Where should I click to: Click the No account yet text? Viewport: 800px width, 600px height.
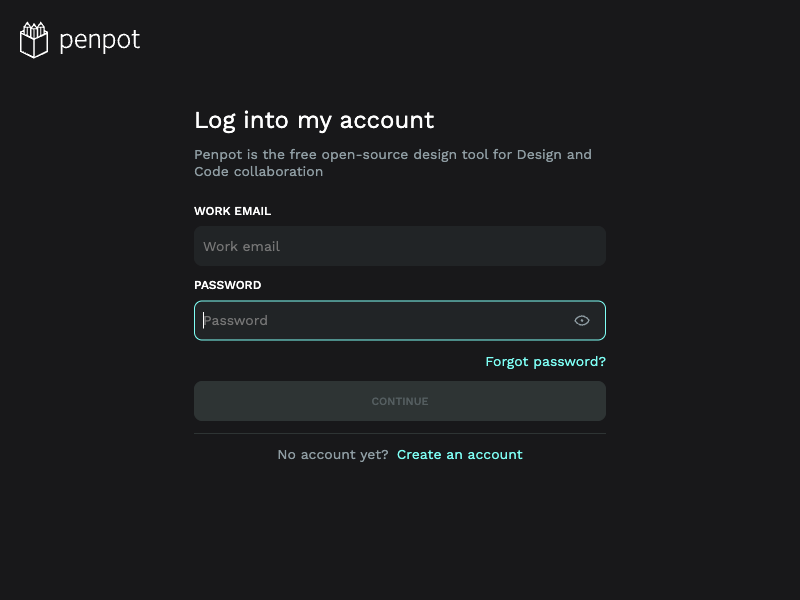click(332, 454)
